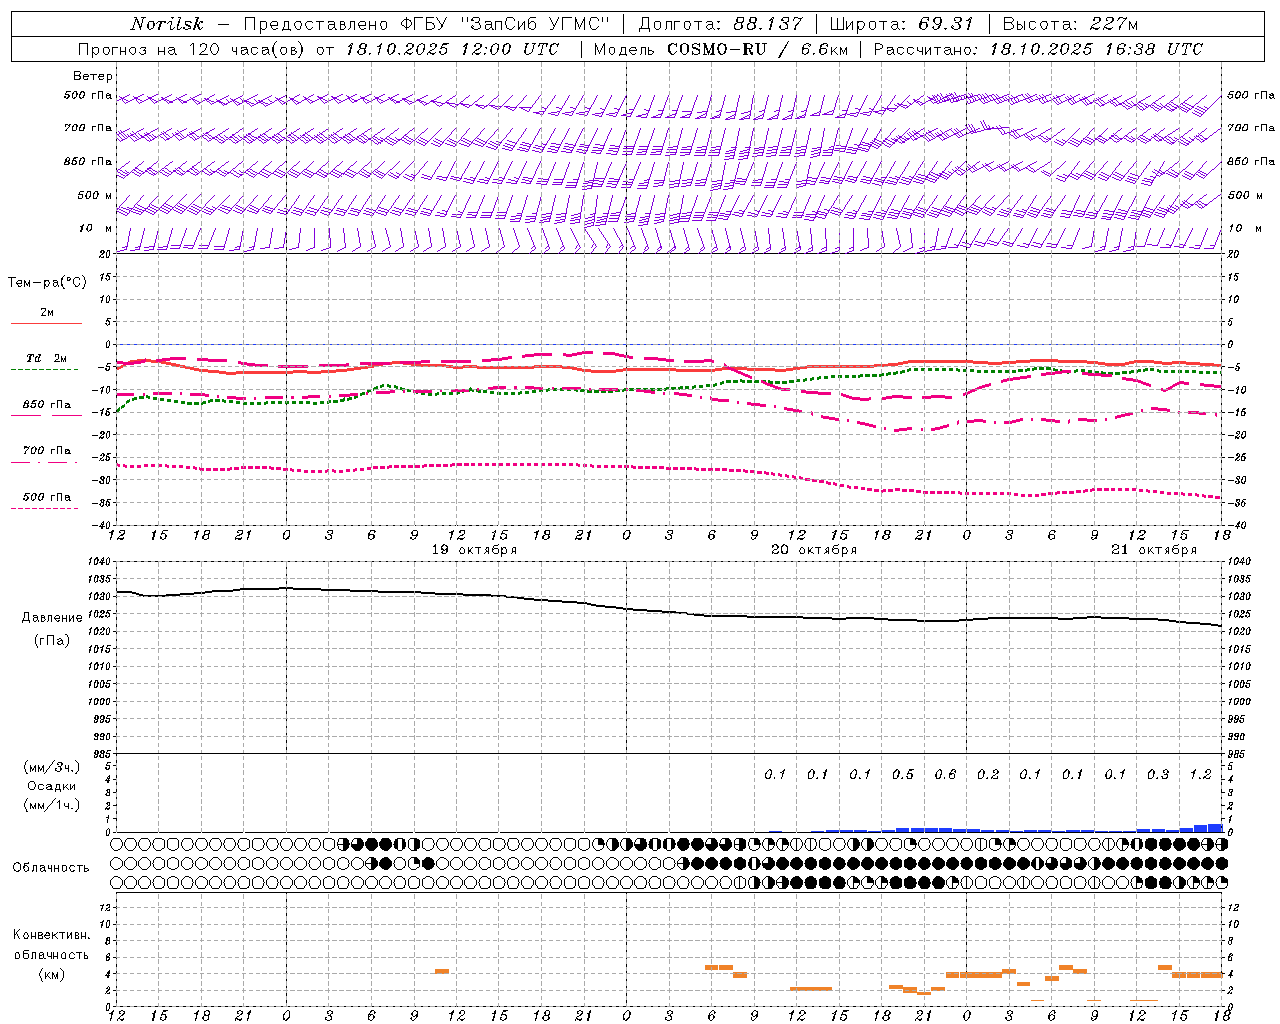The width and height of the screenshot is (1280, 1024).
Task: Click the '(мм/1ч.)' precipitation unit label
Action: click(52, 805)
